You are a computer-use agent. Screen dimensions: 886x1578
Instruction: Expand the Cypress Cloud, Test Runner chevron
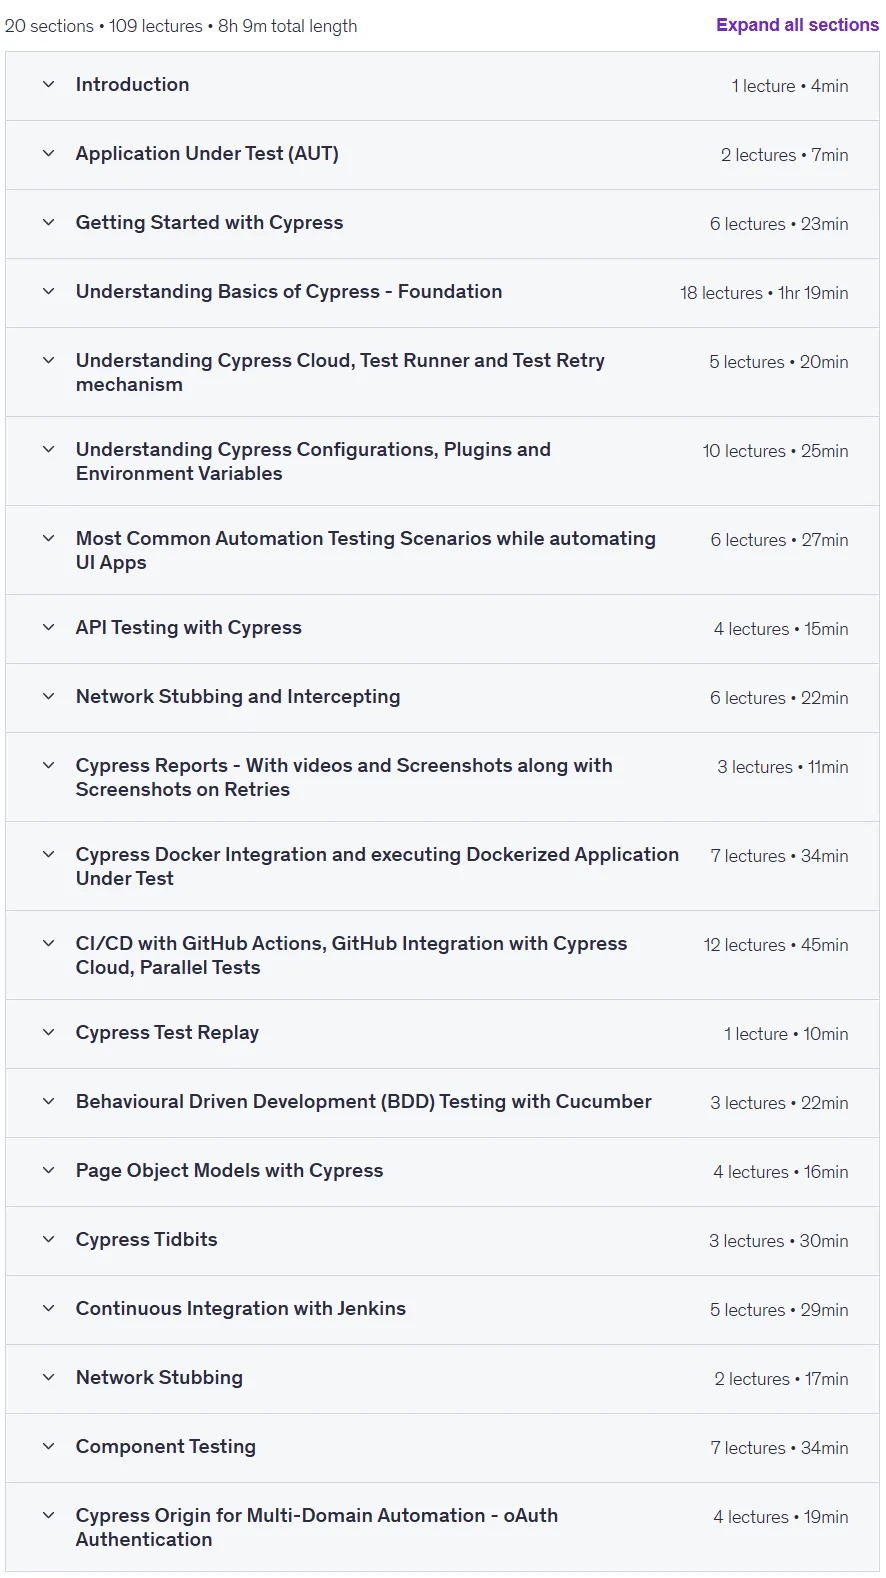tap(48, 361)
